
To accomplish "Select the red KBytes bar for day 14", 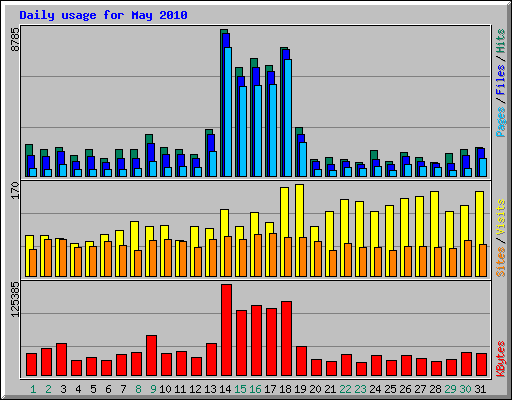I will tap(227, 330).
